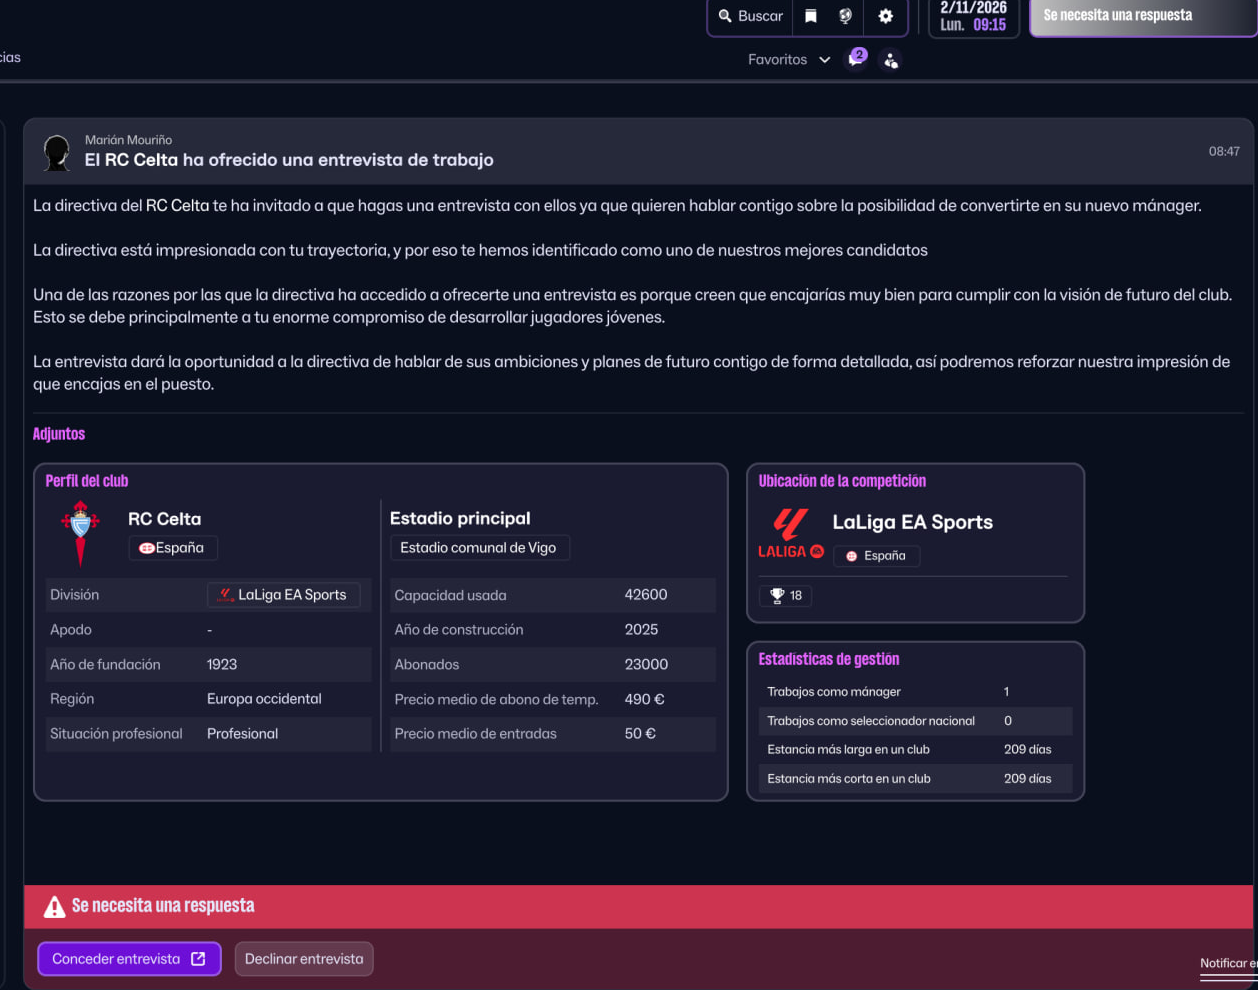
Task: Open the settings gear icon
Action: 885,16
